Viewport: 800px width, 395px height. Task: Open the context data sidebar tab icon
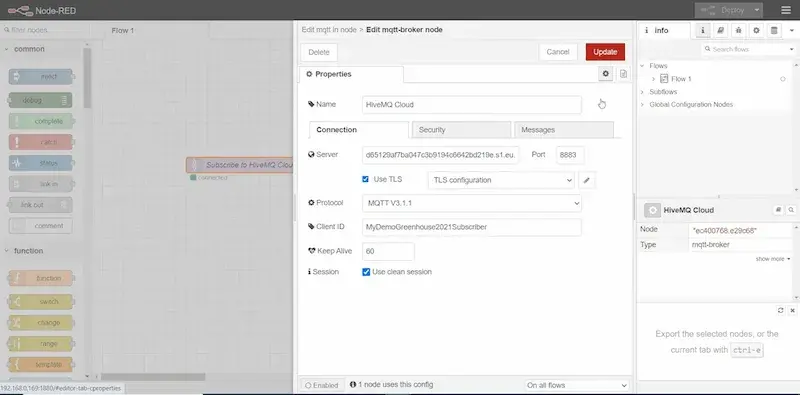pyautogui.click(x=774, y=30)
